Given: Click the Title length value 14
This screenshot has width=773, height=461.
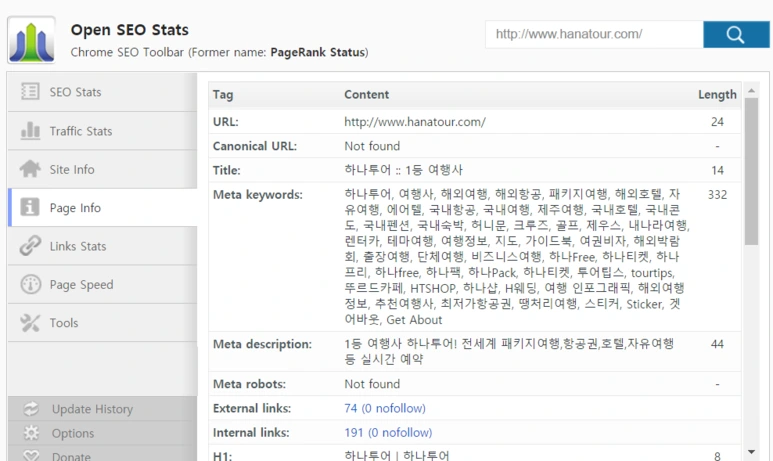Looking at the screenshot, I should 717,171.
